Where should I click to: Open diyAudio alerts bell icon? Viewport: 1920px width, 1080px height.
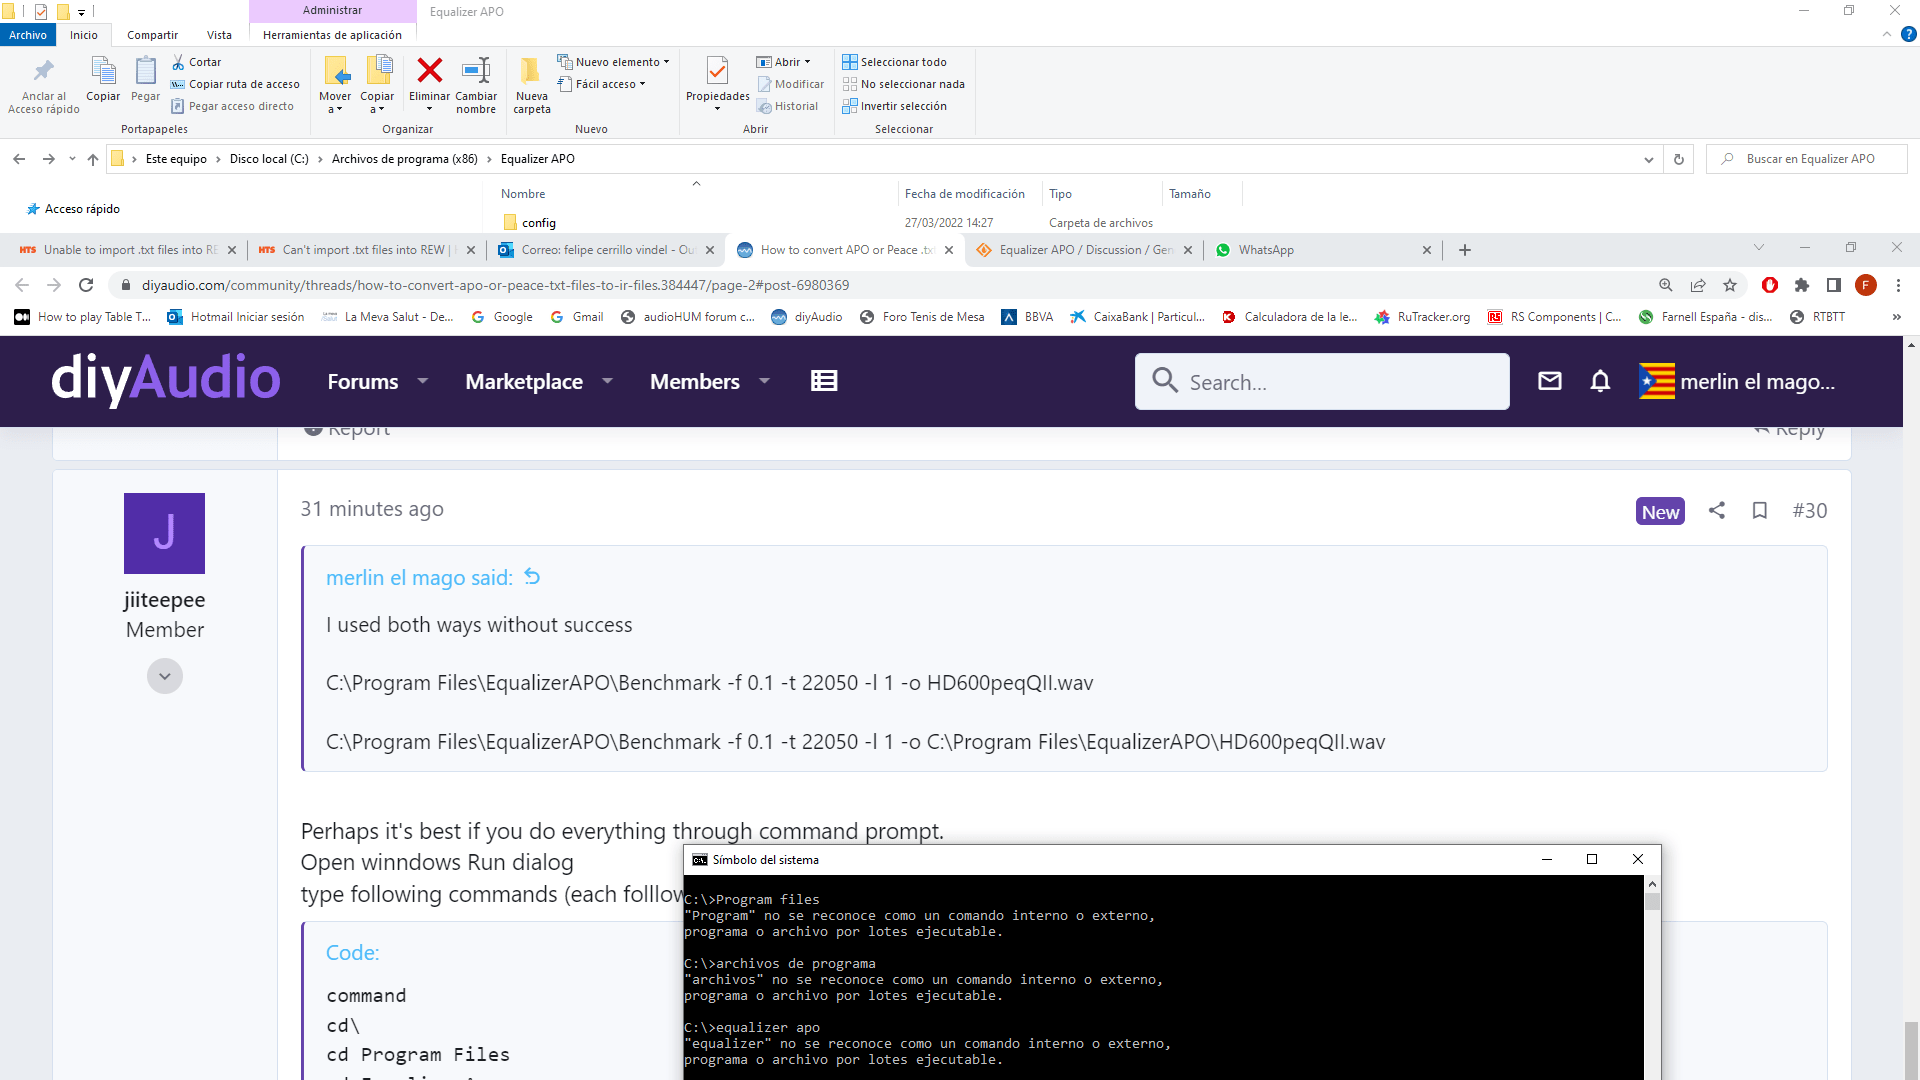(x=1600, y=381)
